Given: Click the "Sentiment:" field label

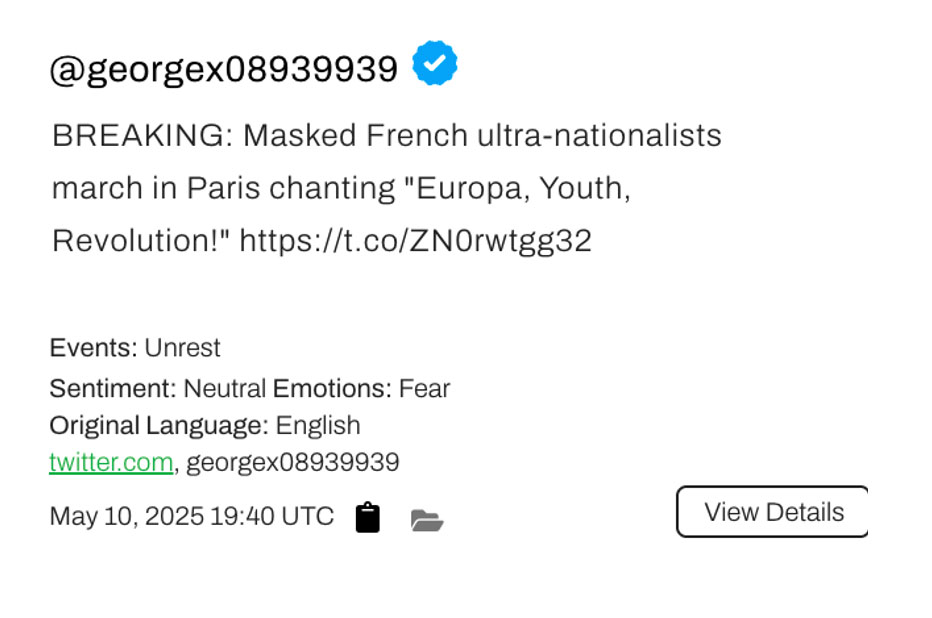Looking at the screenshot, I should click(113, 388).
